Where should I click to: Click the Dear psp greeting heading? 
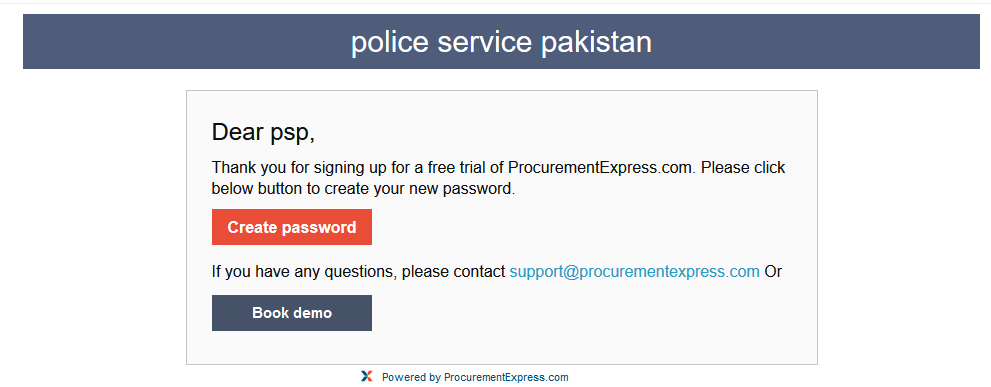[x=263, y=133]
